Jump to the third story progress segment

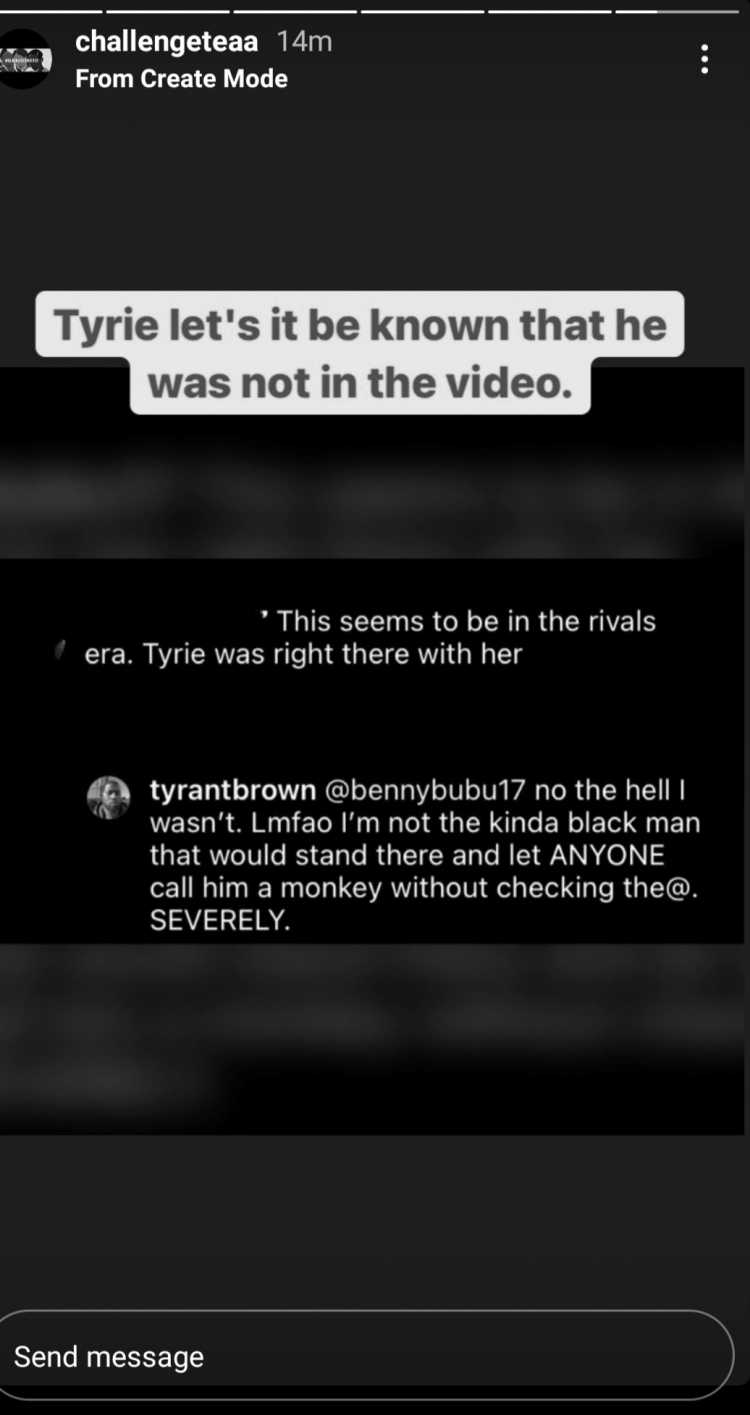coord(295,10)
